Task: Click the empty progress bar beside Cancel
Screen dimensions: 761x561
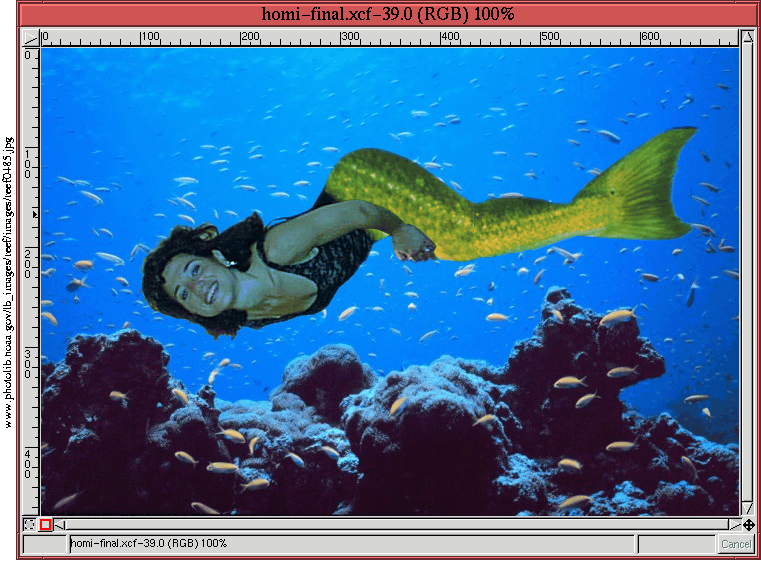Action: click(x=676, y=543)
